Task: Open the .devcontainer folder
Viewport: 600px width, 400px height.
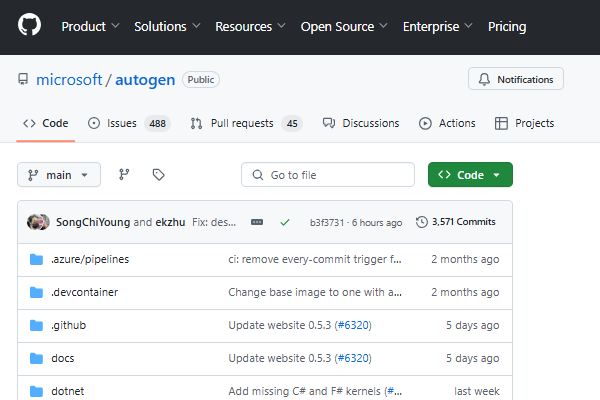Action: (85, 292)
